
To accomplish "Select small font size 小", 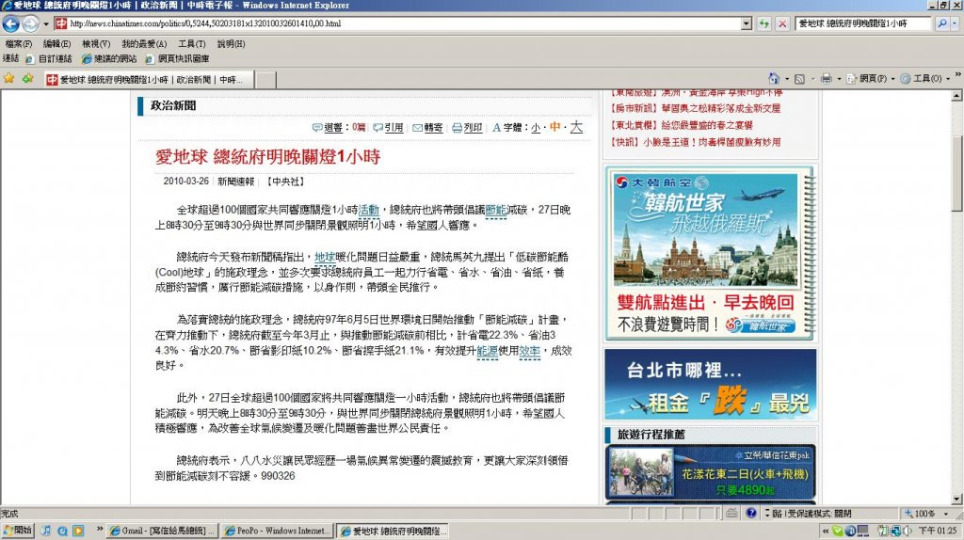I will 535,128.
